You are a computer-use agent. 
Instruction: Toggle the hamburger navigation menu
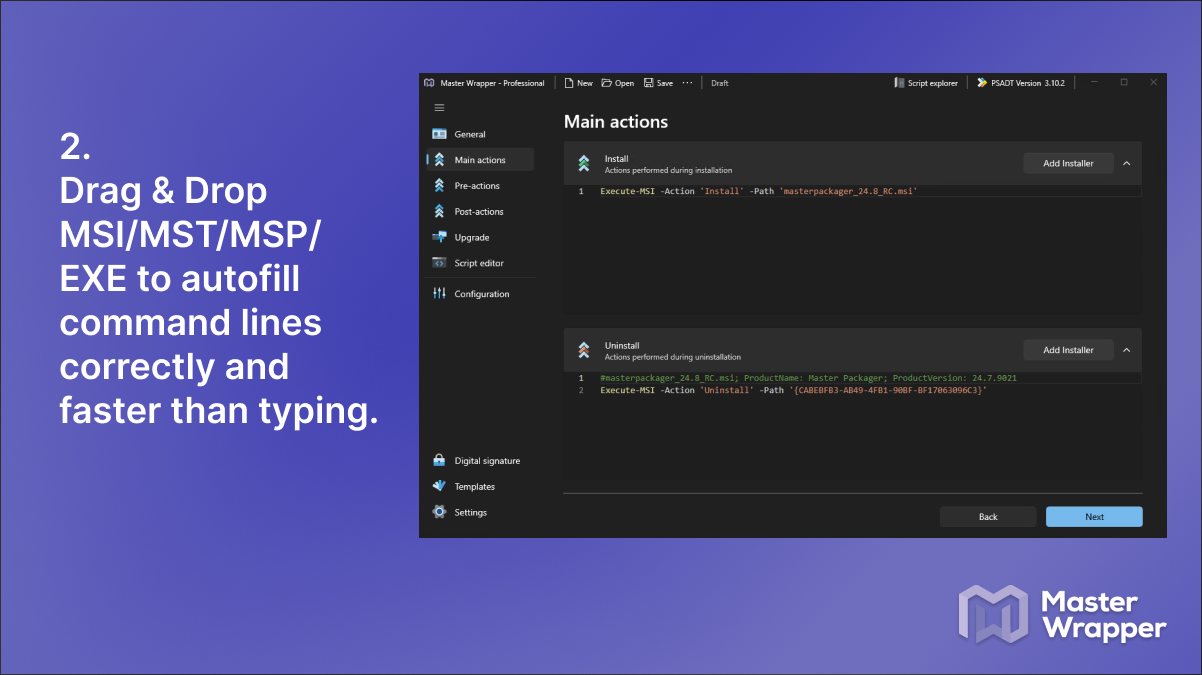tap(439, 107)
